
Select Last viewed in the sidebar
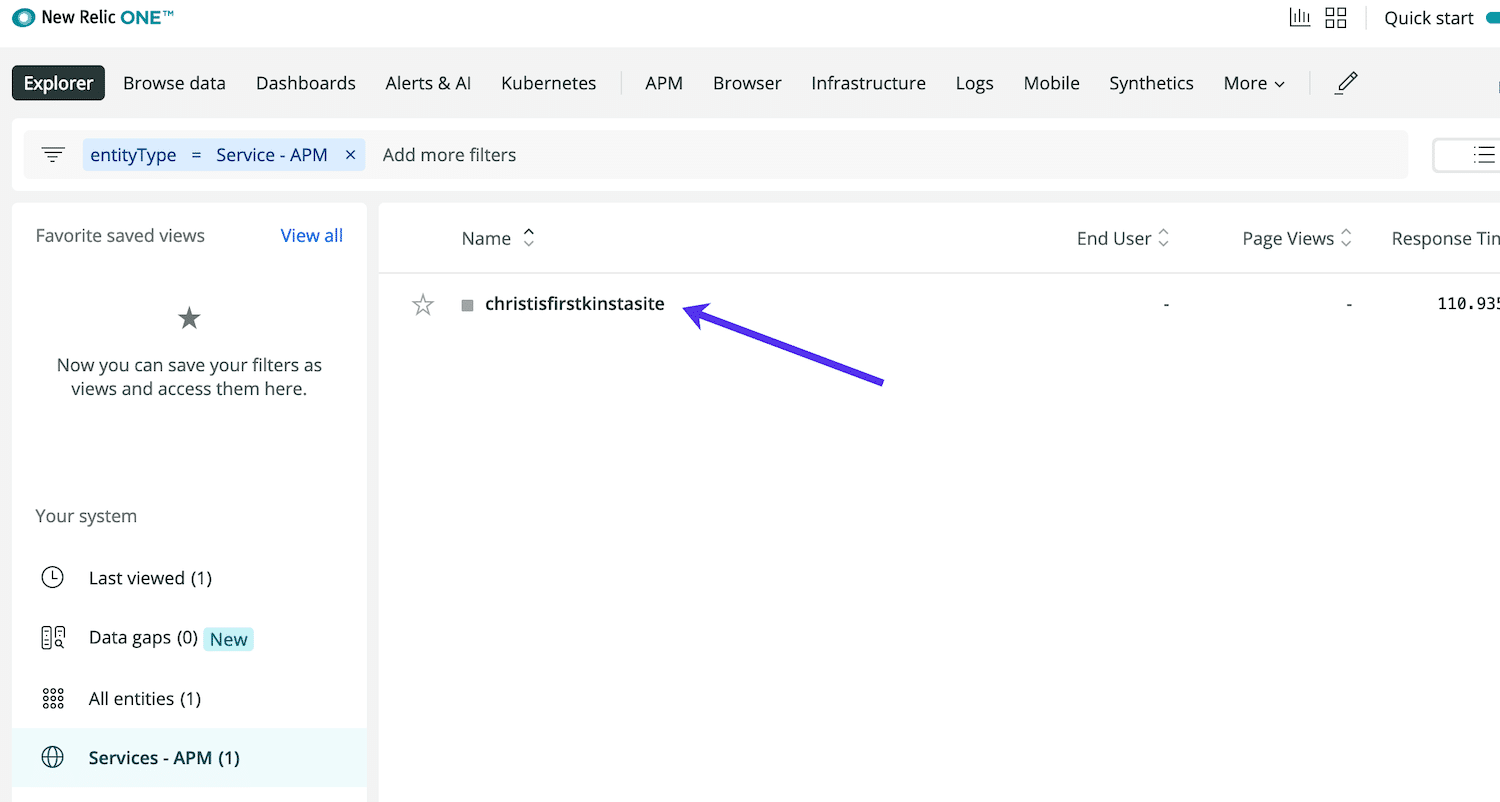150,578
